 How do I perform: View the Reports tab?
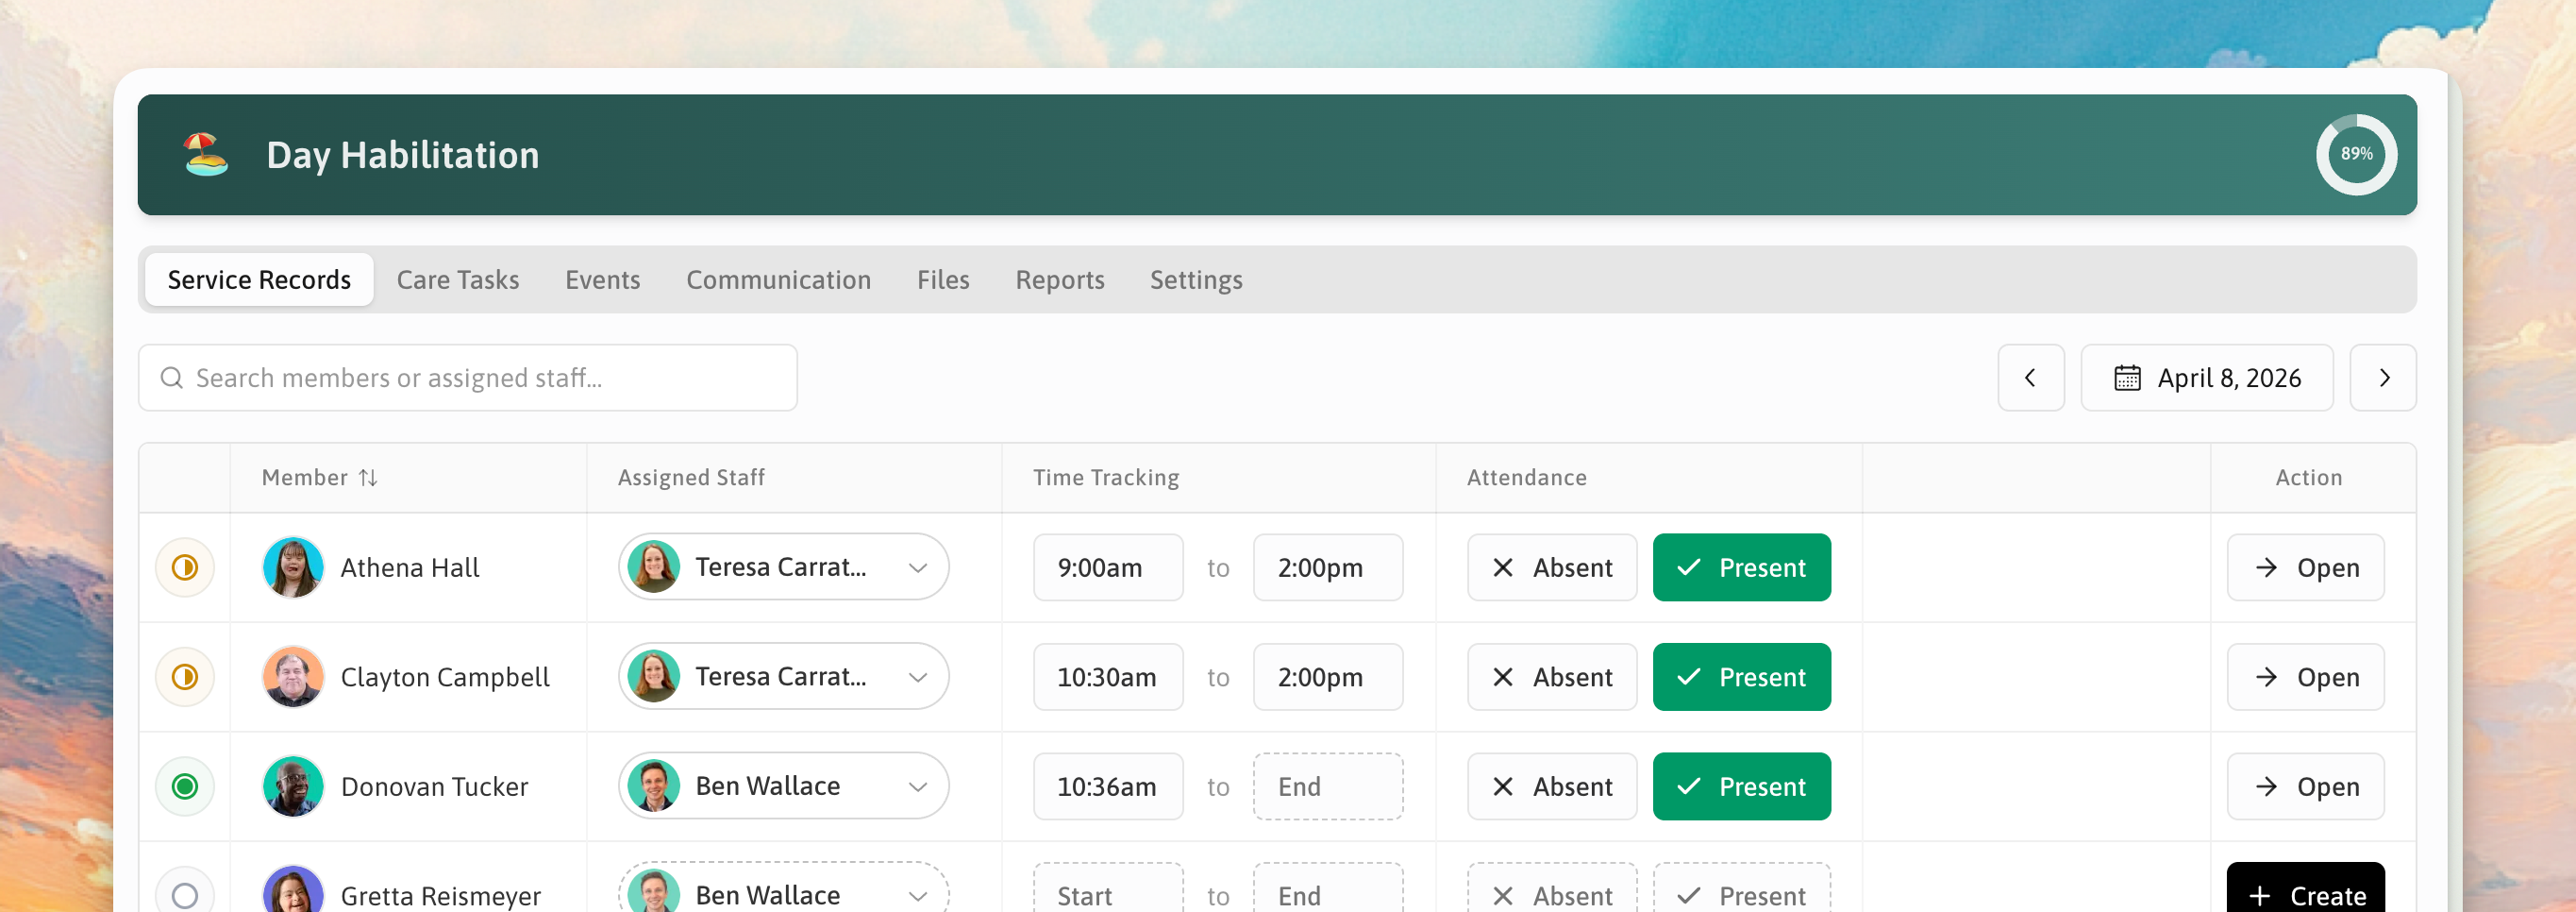[1060, 280]
